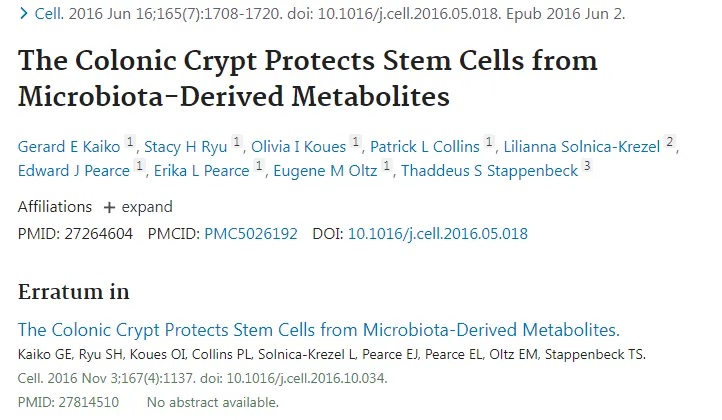The image size is (722, 420).
Task: Open author Olivia I Koues
Action: click(x=298, y=147)
